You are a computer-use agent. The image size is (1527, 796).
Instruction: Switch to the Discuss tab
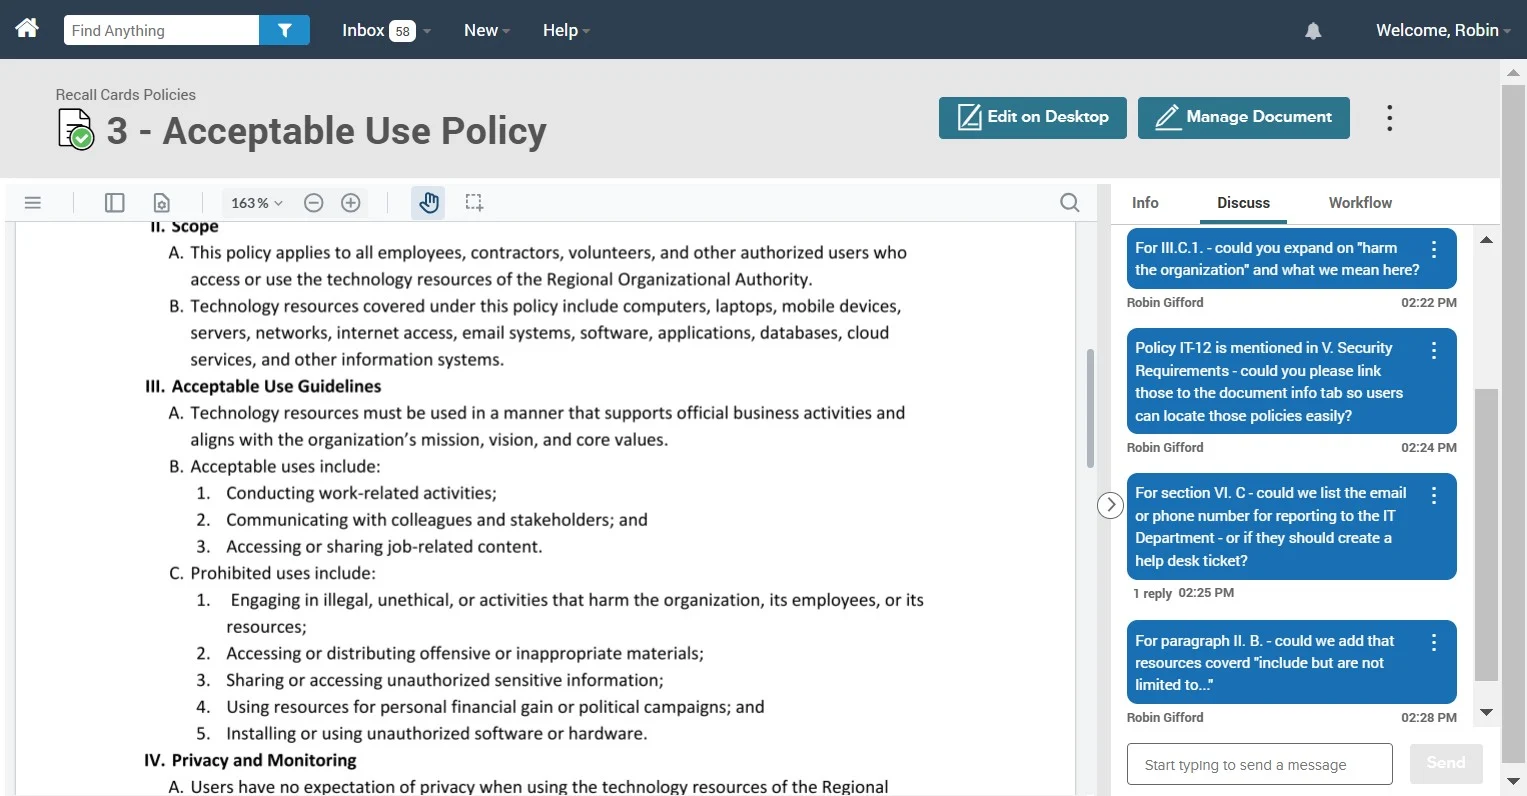click(1243, 203)
